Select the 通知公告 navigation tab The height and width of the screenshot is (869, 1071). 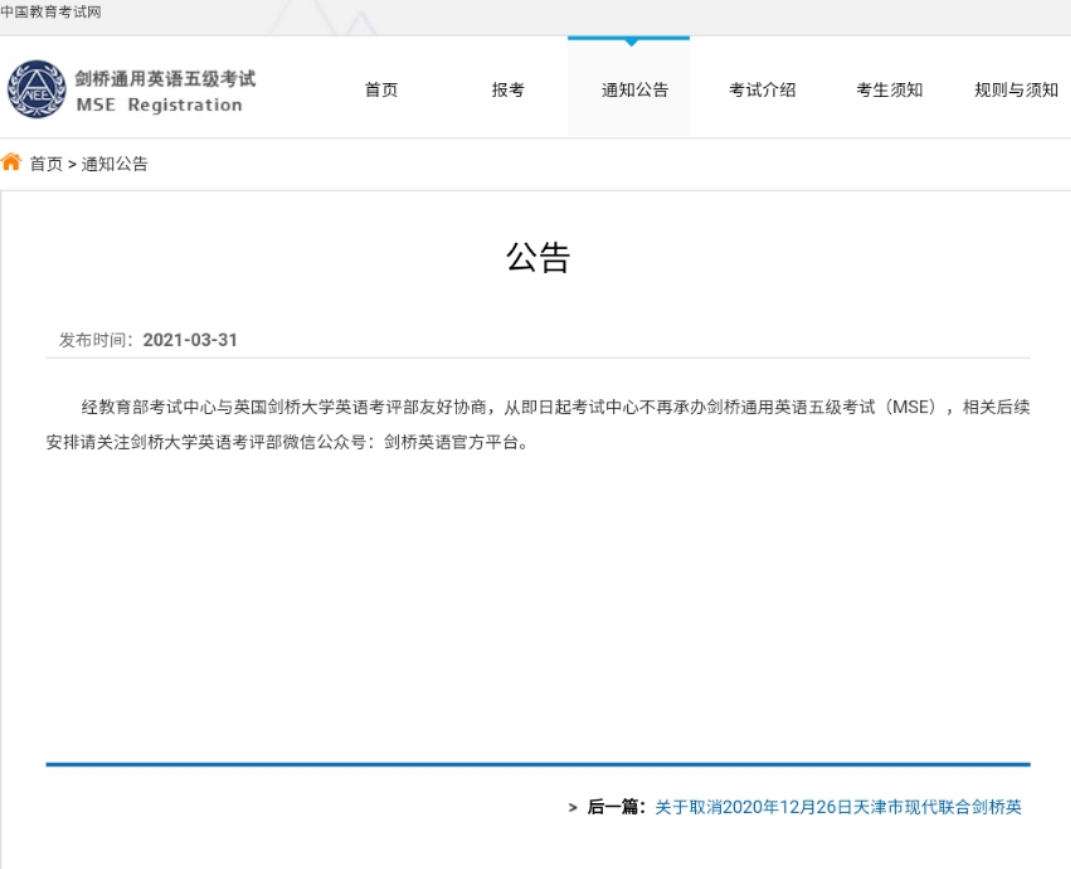click(634, 90)
